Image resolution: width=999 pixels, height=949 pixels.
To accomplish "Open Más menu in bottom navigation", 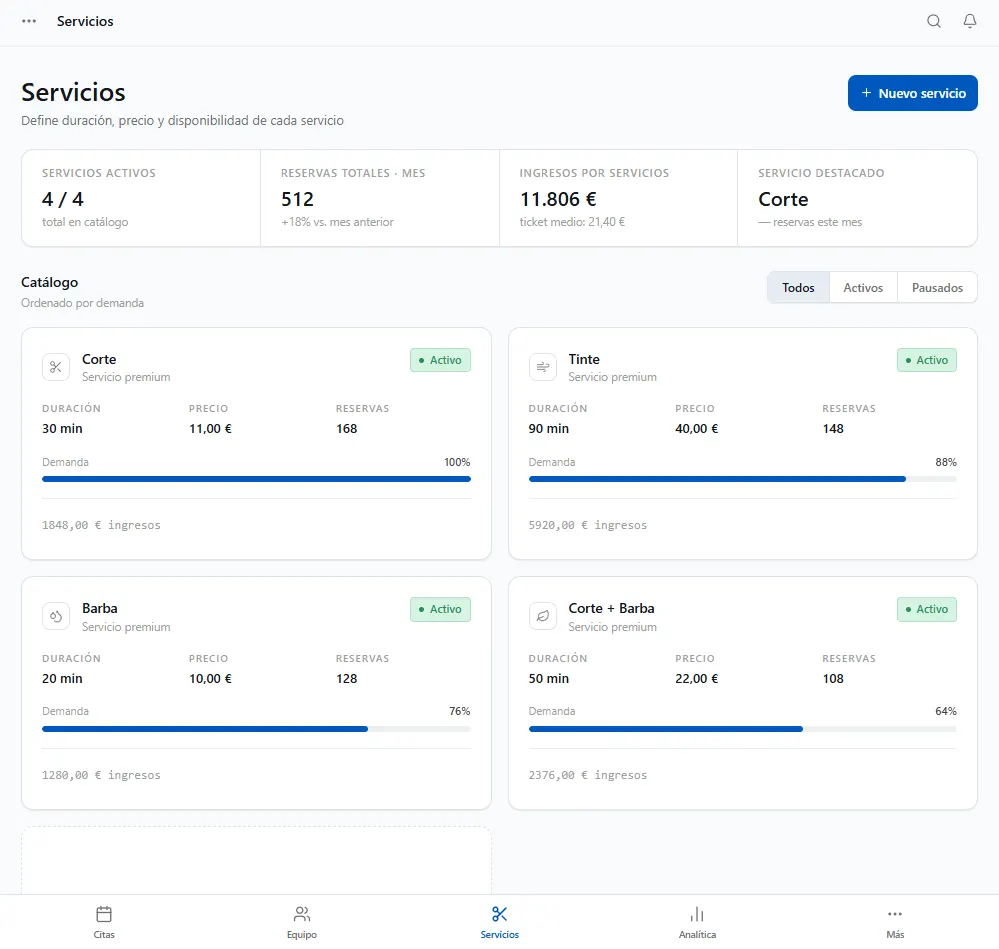I will click(895, 922).
